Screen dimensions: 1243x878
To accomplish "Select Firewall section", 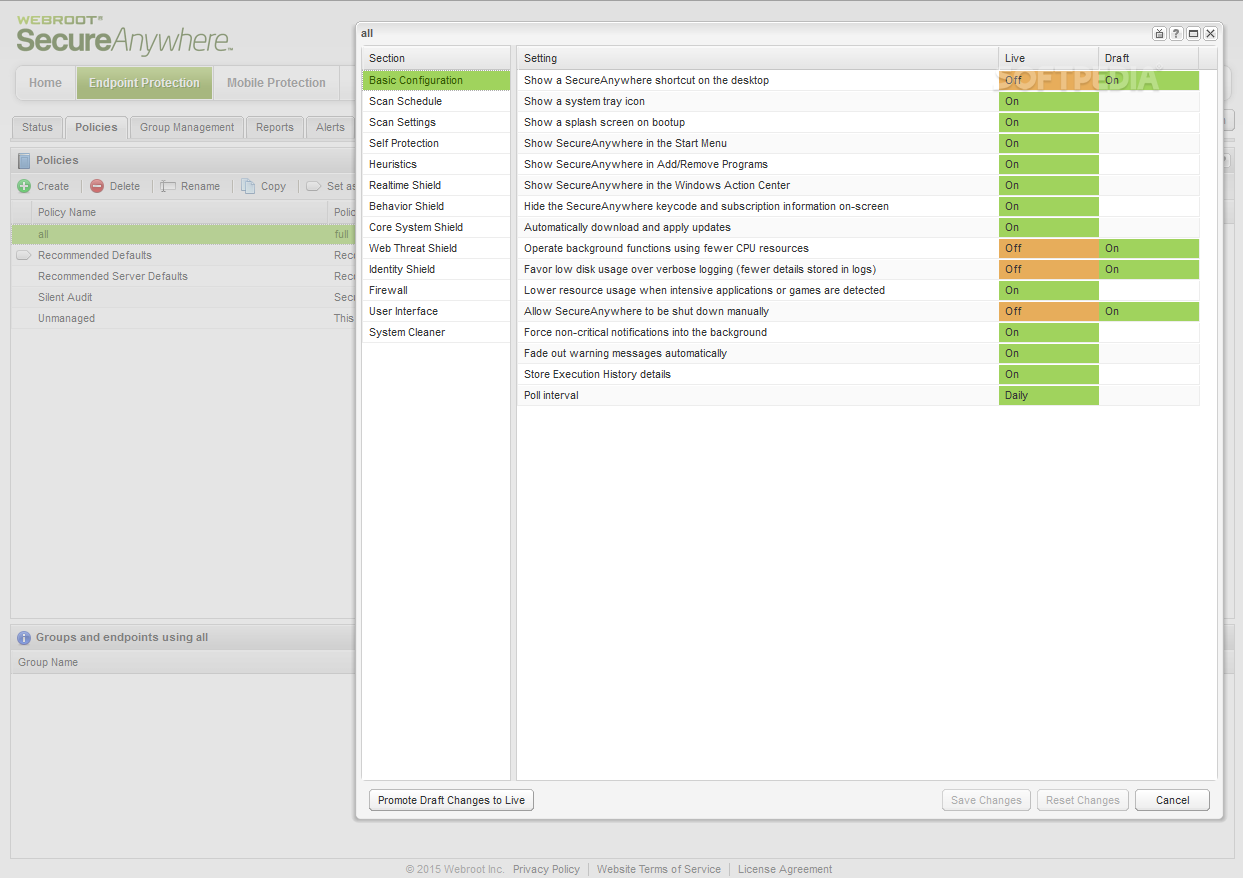I will click(436, 290).
